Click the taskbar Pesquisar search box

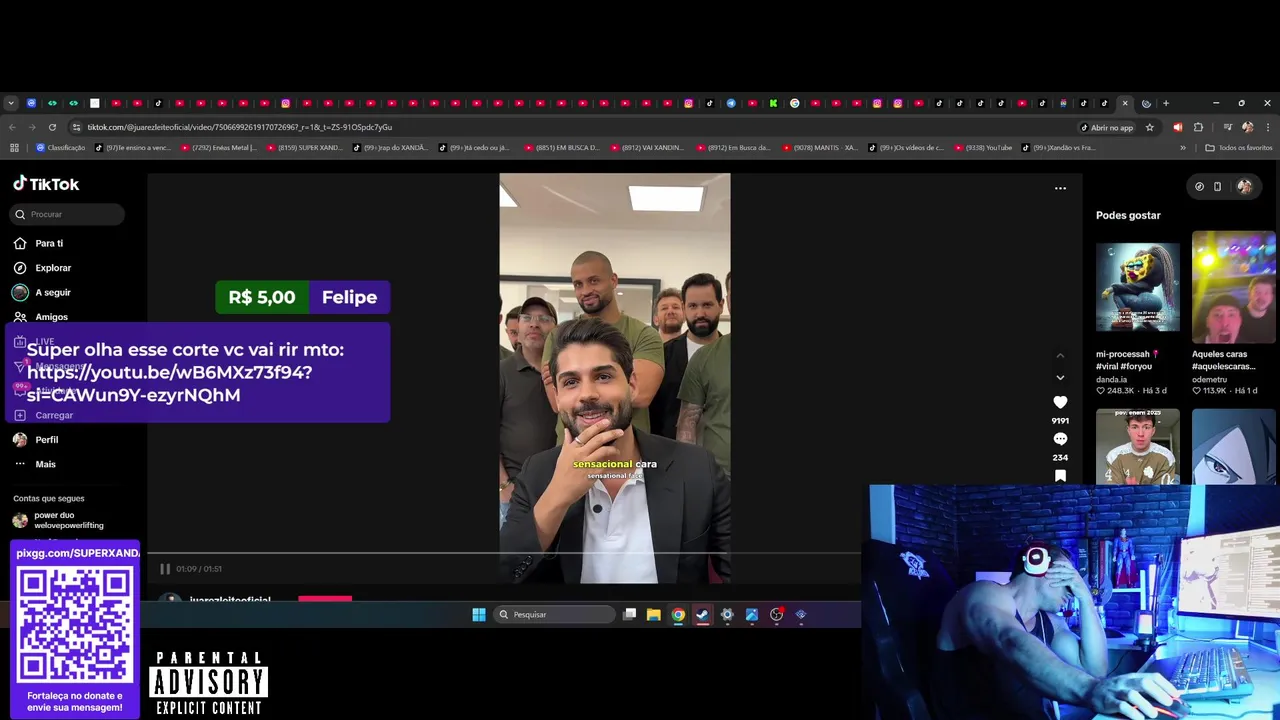(x=555, y=614)
